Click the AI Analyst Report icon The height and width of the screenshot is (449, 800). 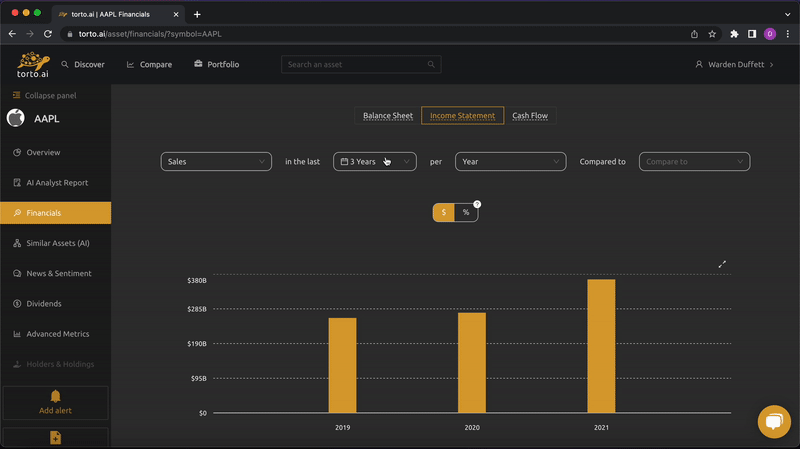coord(17,183)
